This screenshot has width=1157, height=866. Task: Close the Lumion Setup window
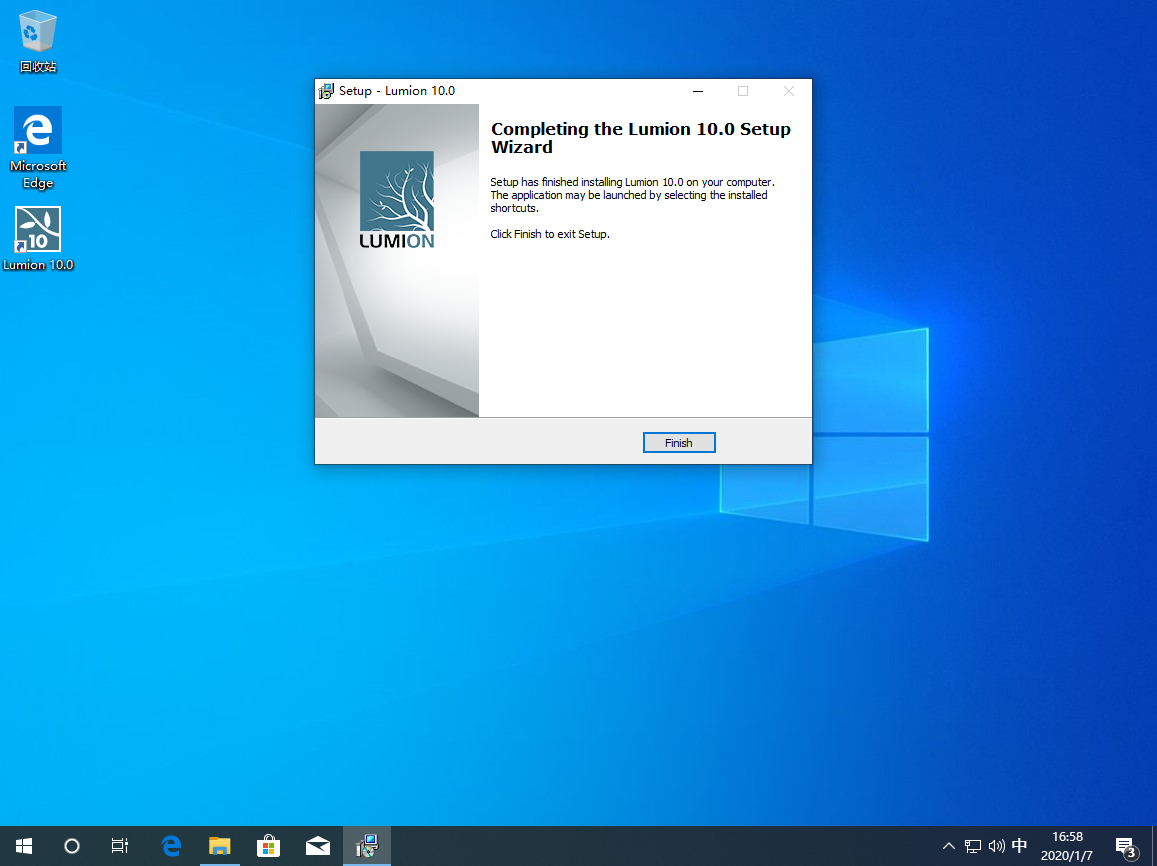pyautogui.click(x=789, y=91)
